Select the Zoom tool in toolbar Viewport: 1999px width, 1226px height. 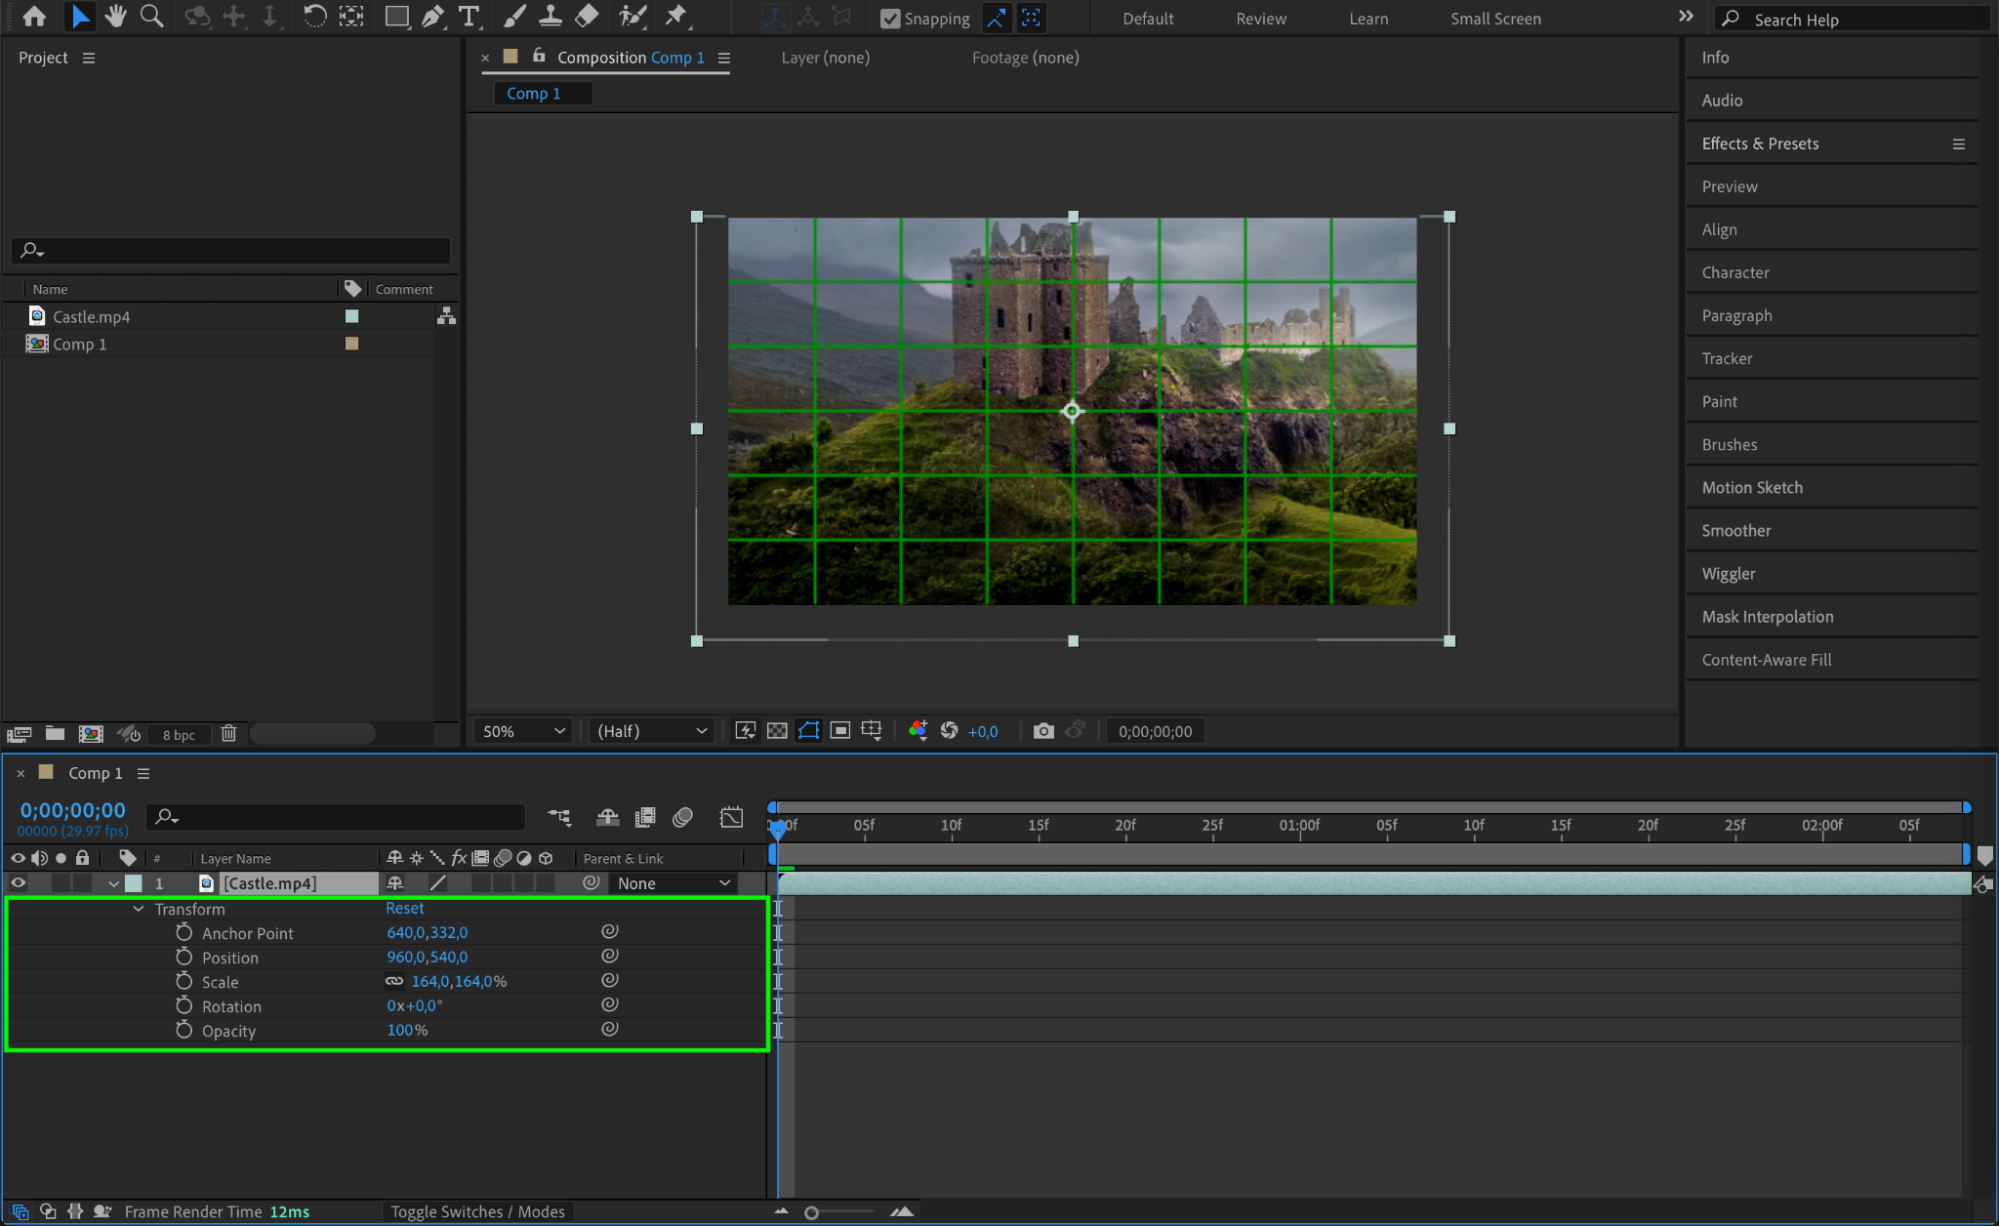(x=152, y=16)
